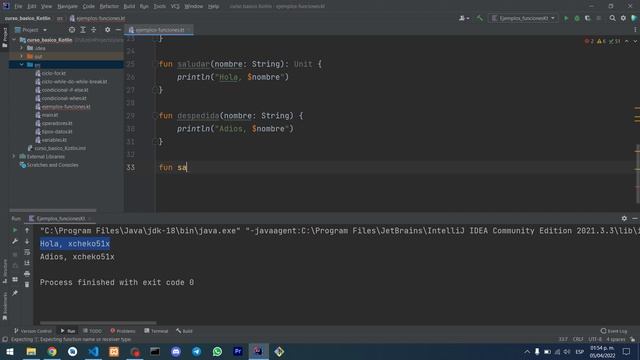
Task: Open the Navigate menu
Action: [x=67, y=6]
